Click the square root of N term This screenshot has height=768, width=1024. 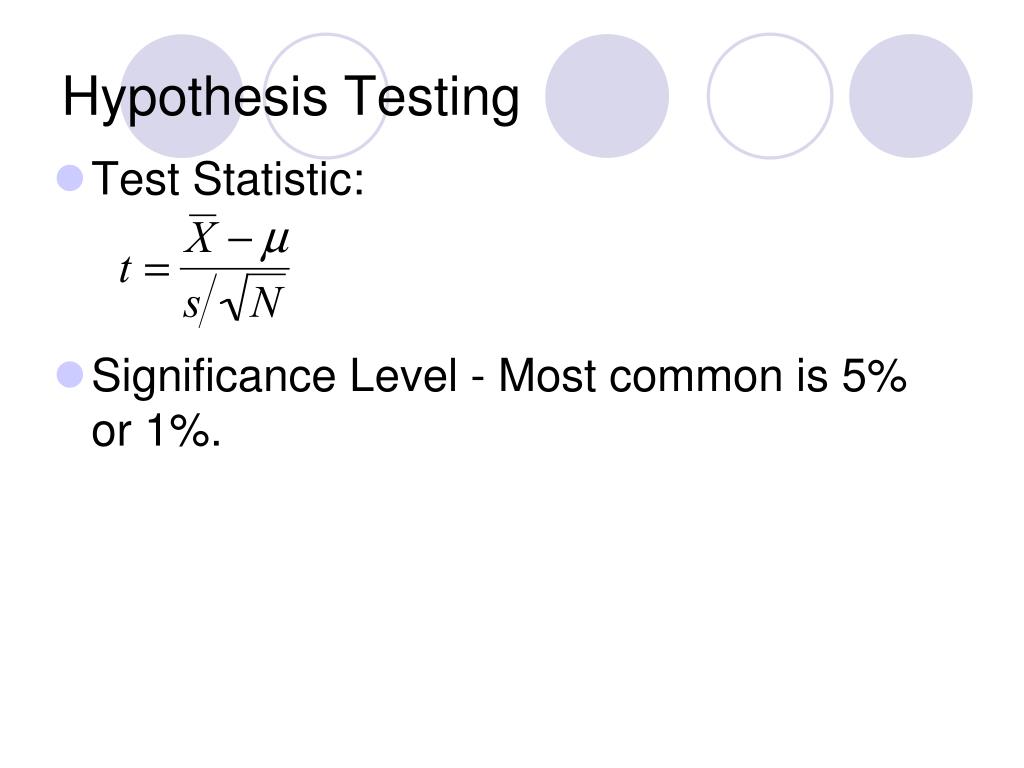(253, 302)
